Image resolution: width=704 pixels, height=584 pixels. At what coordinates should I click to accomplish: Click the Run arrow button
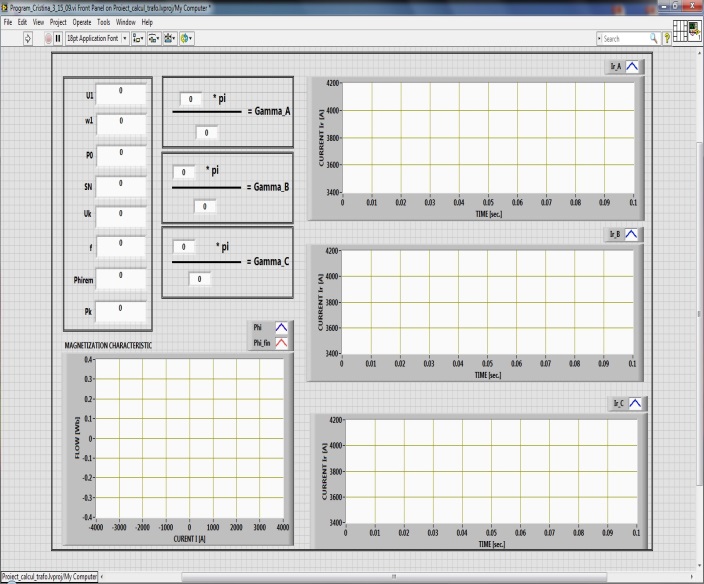28,38
